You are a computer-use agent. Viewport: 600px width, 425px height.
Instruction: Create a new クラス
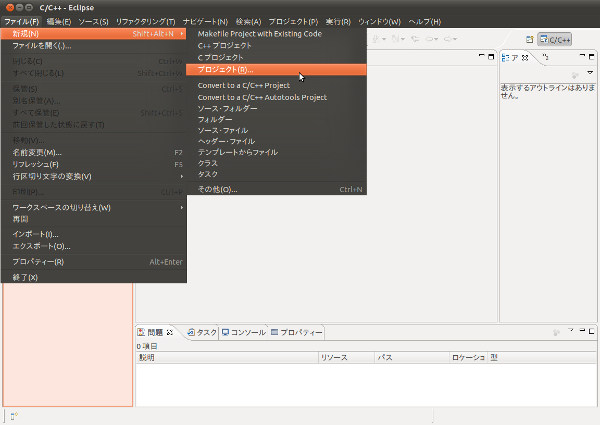click(276, 163)
